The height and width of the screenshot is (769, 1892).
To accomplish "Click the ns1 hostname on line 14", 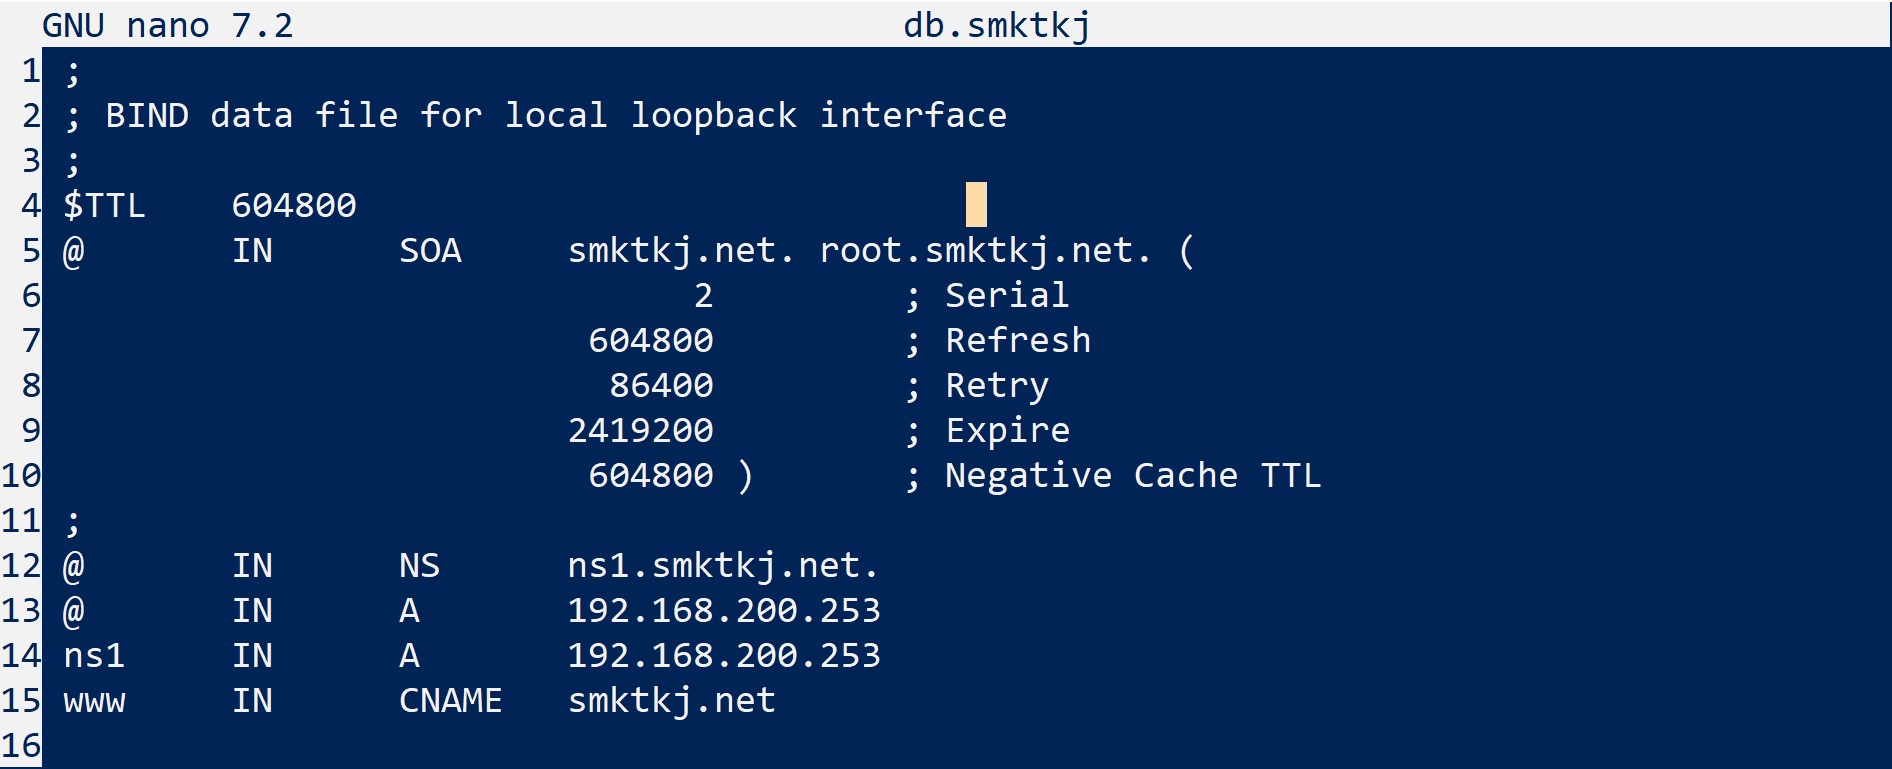I will 94,655.
